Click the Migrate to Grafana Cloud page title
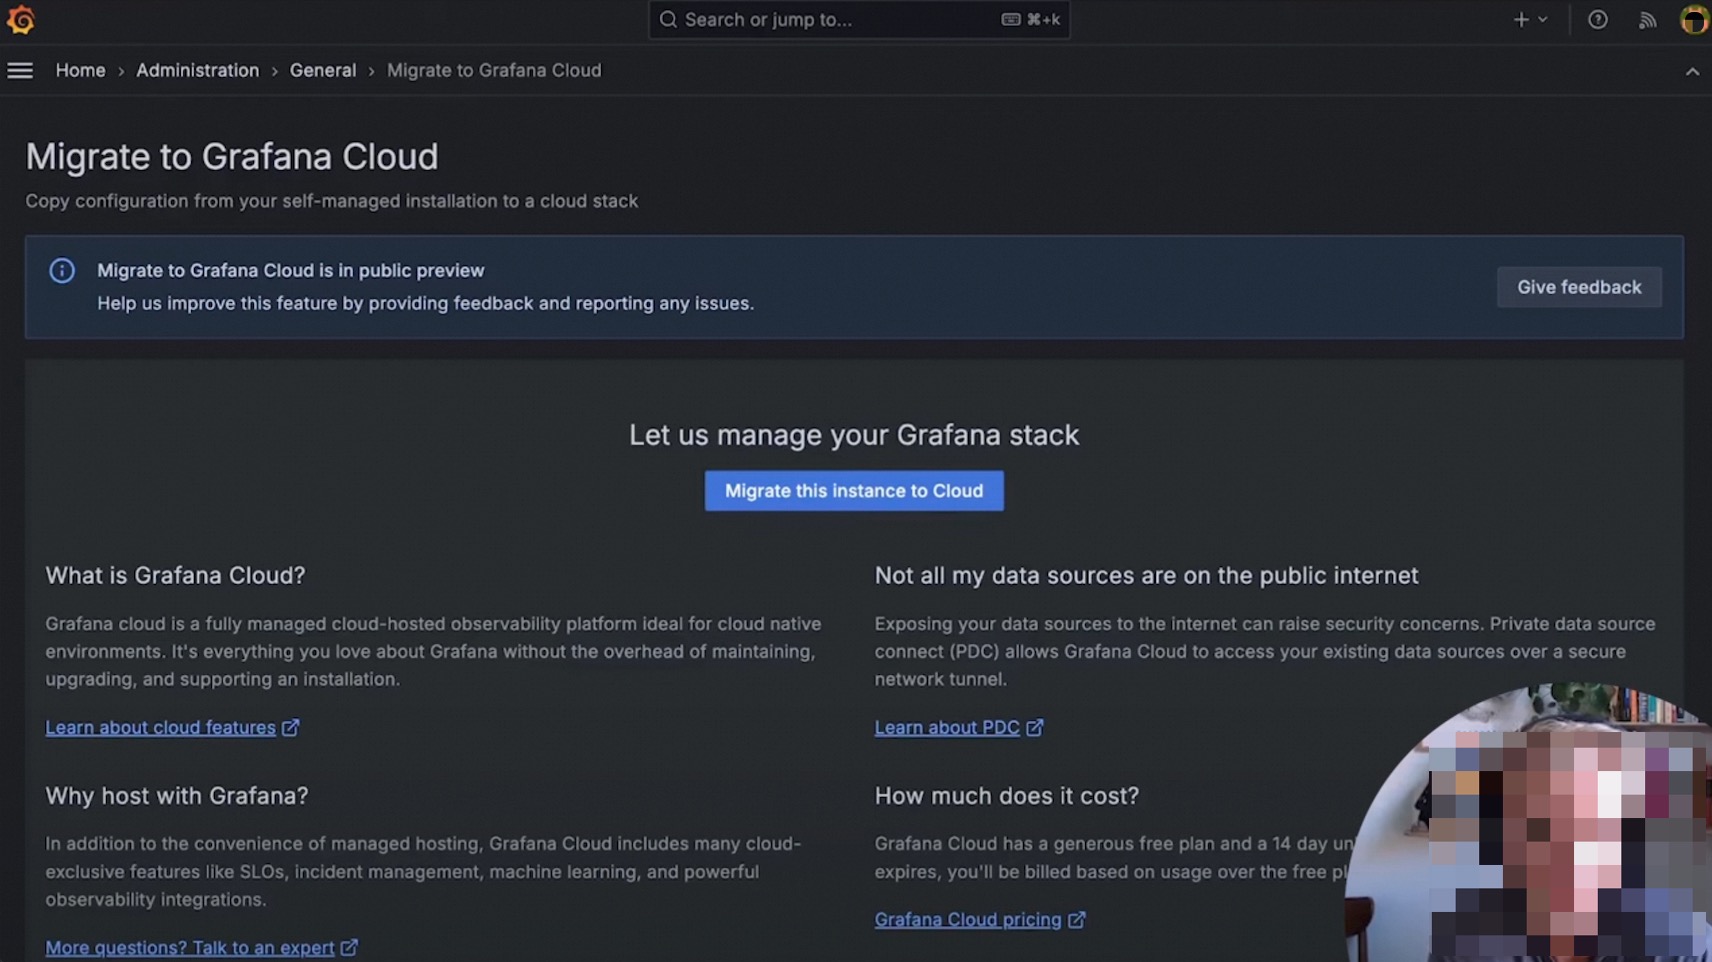 pos(232,157)
